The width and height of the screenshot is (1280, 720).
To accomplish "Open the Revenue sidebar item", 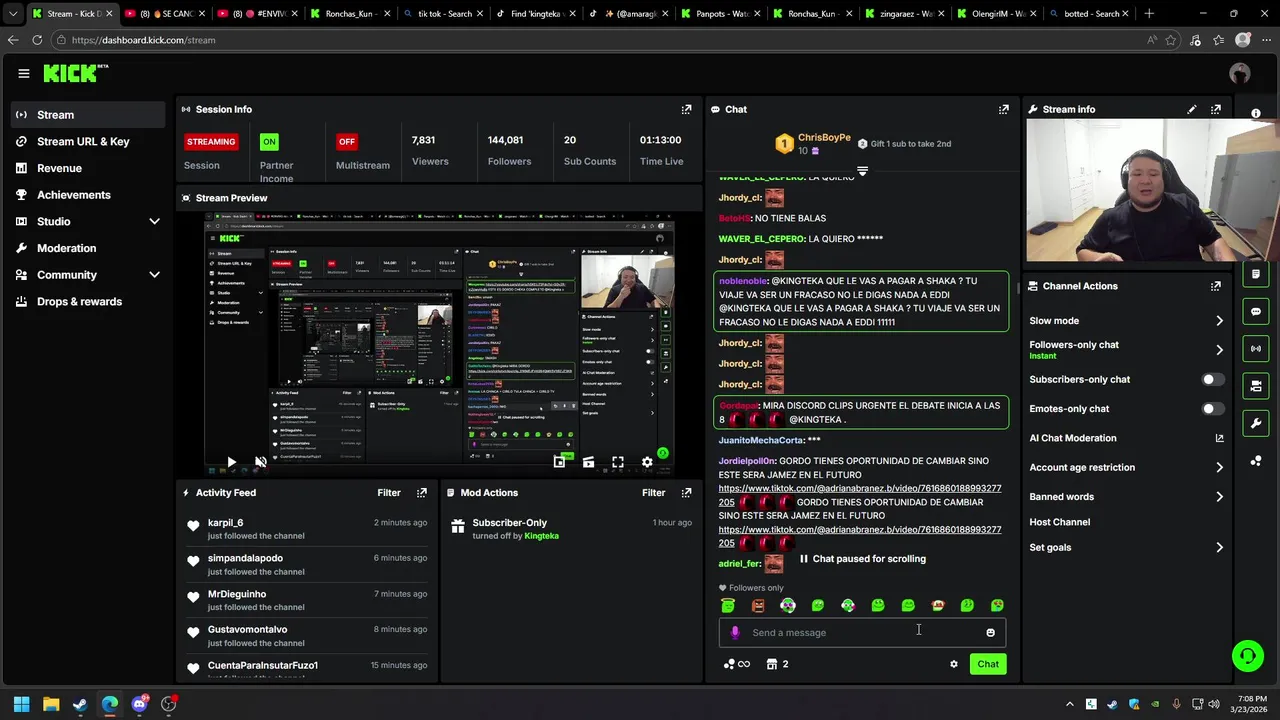I will [x=88, y=168].
